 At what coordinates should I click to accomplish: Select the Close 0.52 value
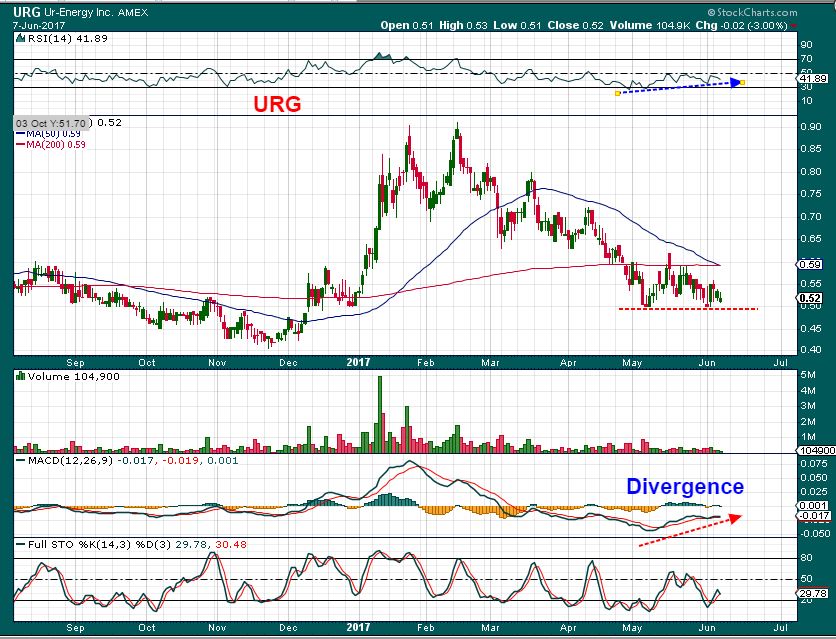573,25
